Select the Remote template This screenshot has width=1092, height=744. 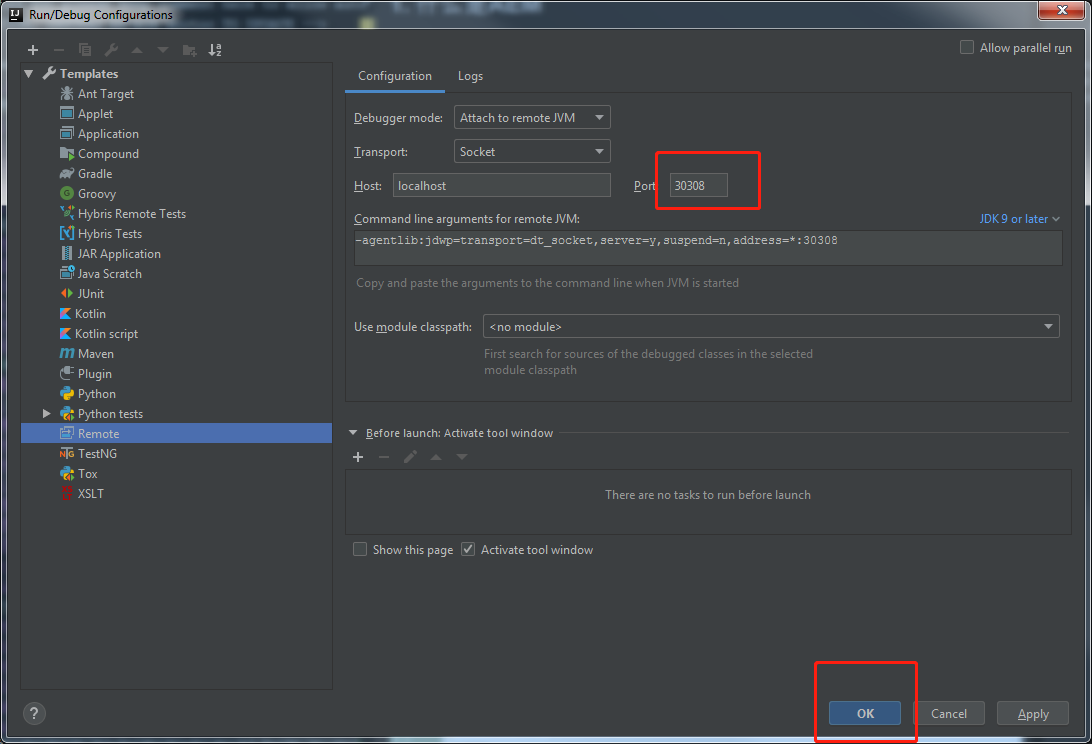(176, 433)
